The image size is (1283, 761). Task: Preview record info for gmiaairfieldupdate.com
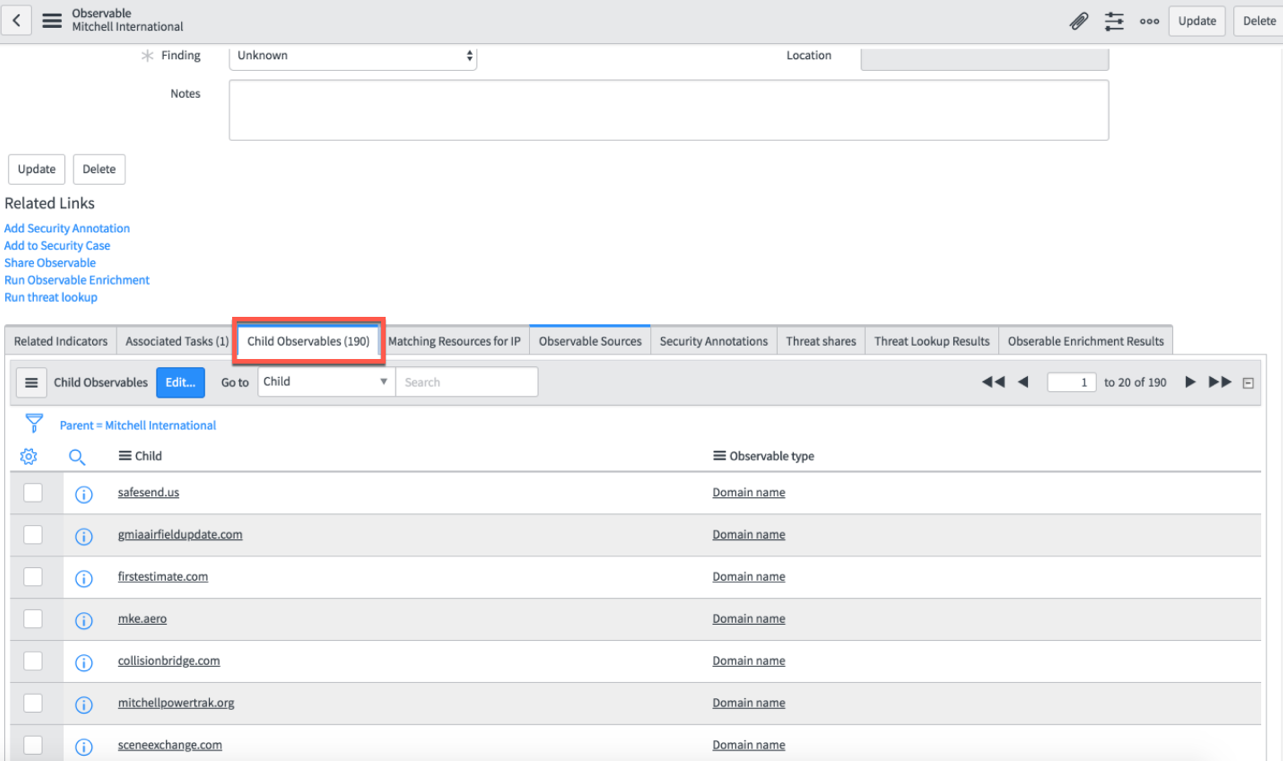tap(84, 536)
